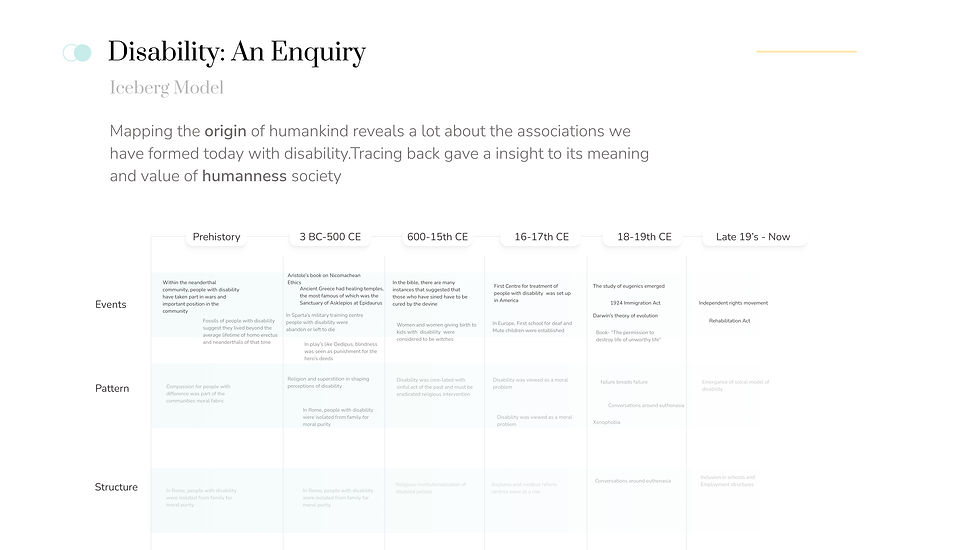Click the yellow accent line
This screenshot has width=979, height=550.
point(806,51)
